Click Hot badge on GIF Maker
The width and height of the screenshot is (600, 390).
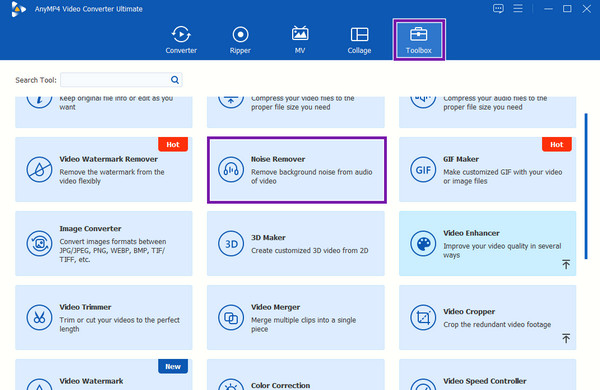coord(557,144)
